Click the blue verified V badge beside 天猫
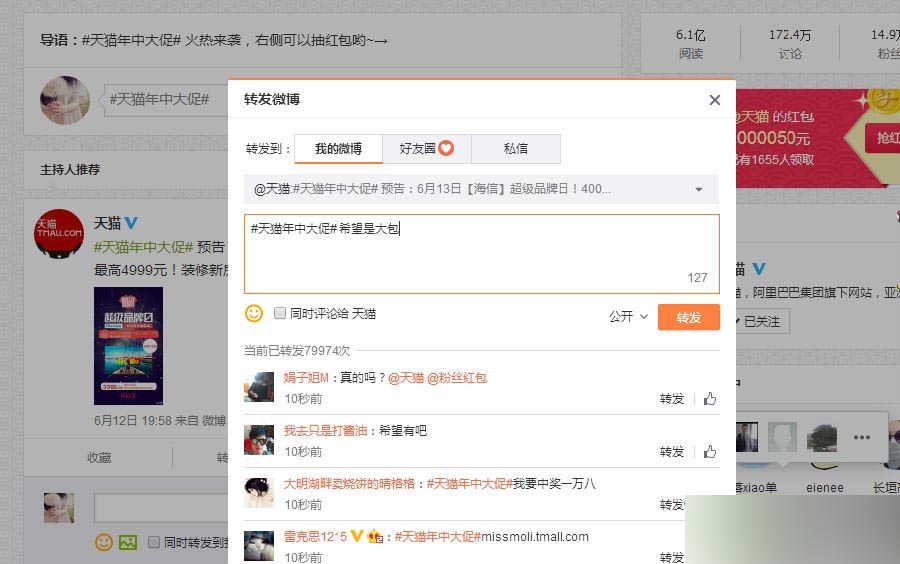This screenshot has height=564, width=900. [131, 223]
